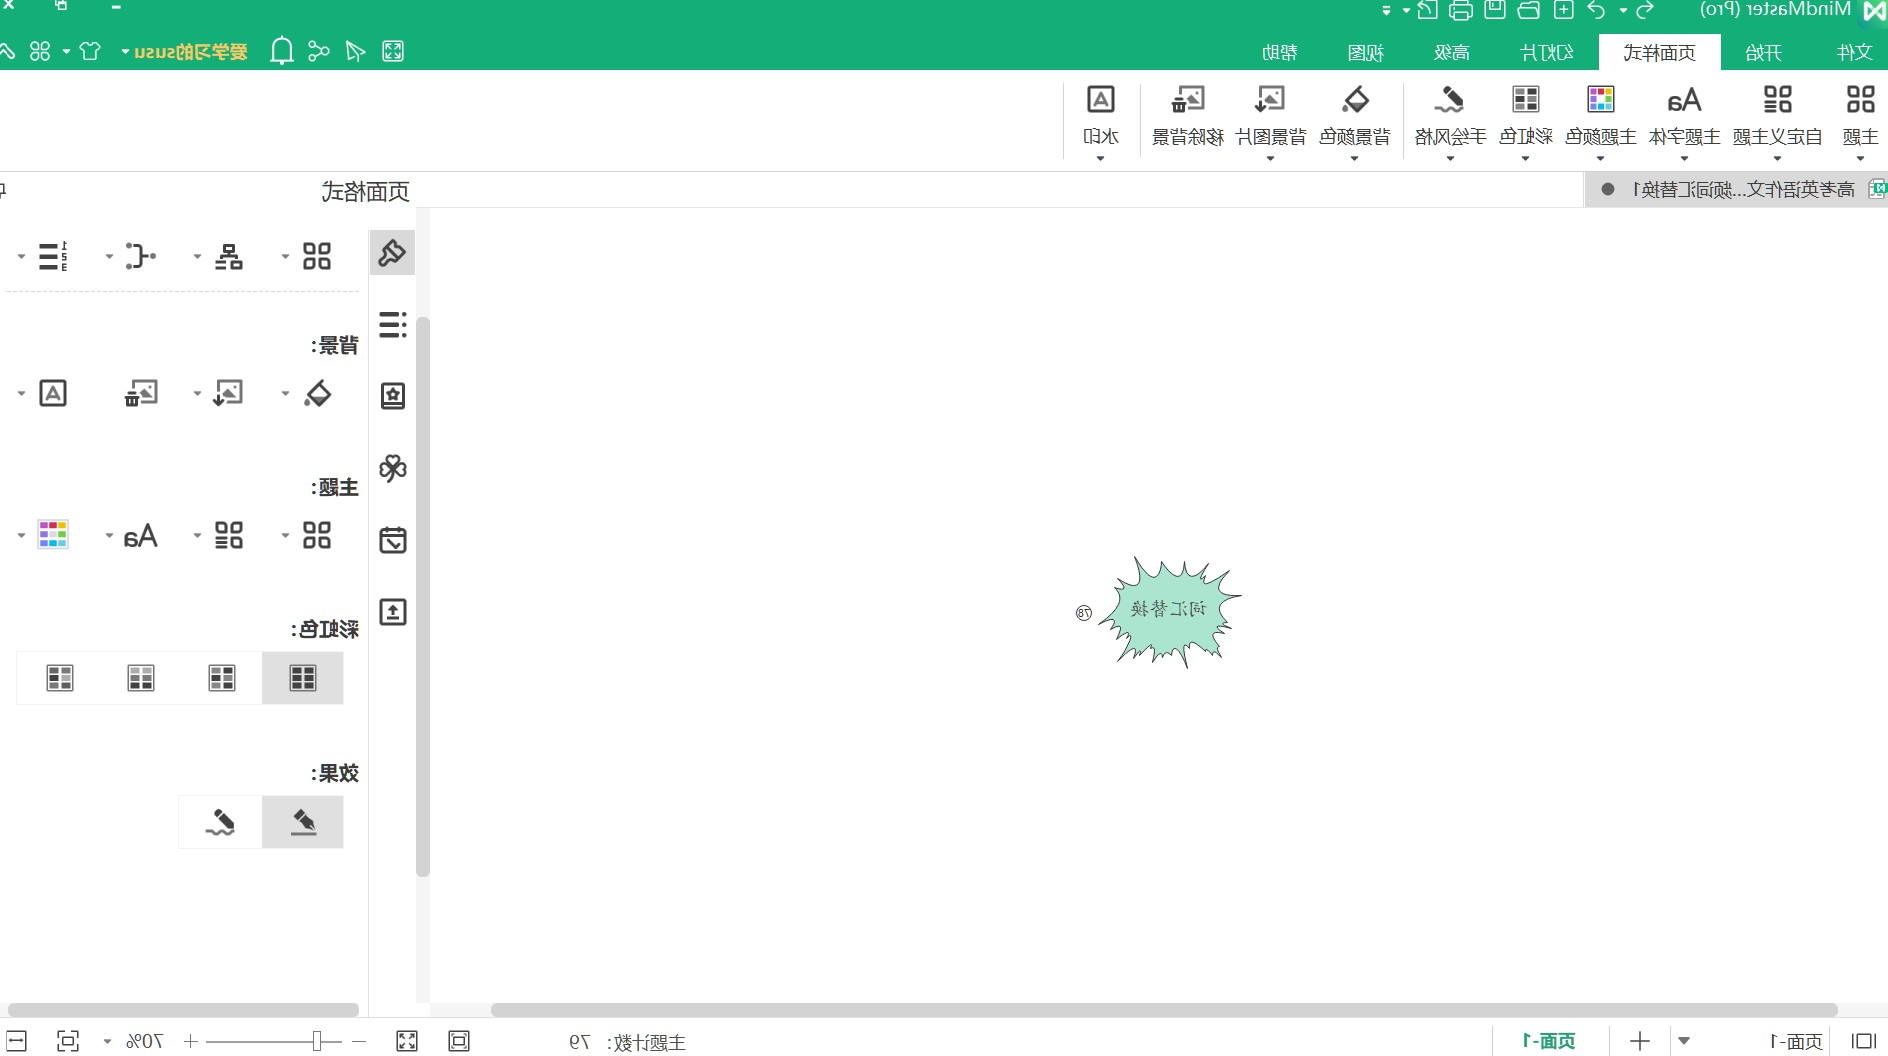Click remove background icon in 页面格式 panel
This screenshot has height=1056, width=1888.
click(140, 393)
